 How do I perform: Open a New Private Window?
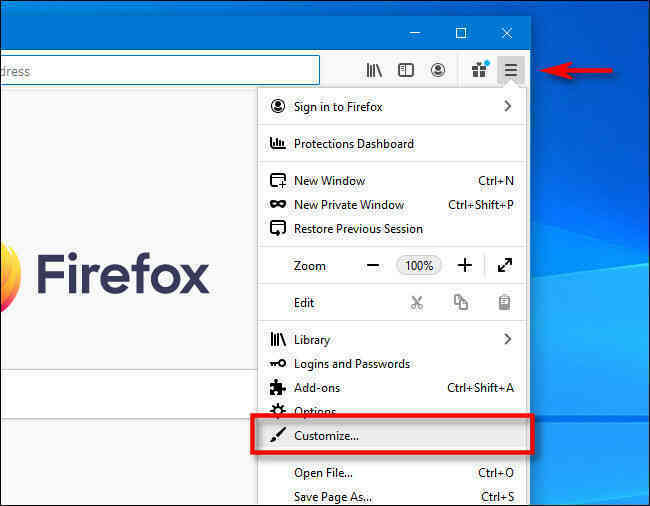coord(392,205)
